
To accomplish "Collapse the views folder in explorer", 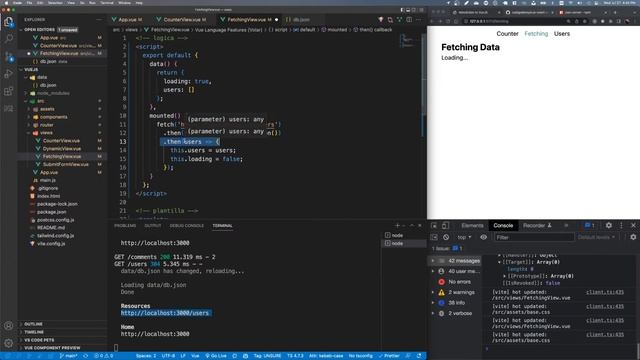I will pos(61,133).
